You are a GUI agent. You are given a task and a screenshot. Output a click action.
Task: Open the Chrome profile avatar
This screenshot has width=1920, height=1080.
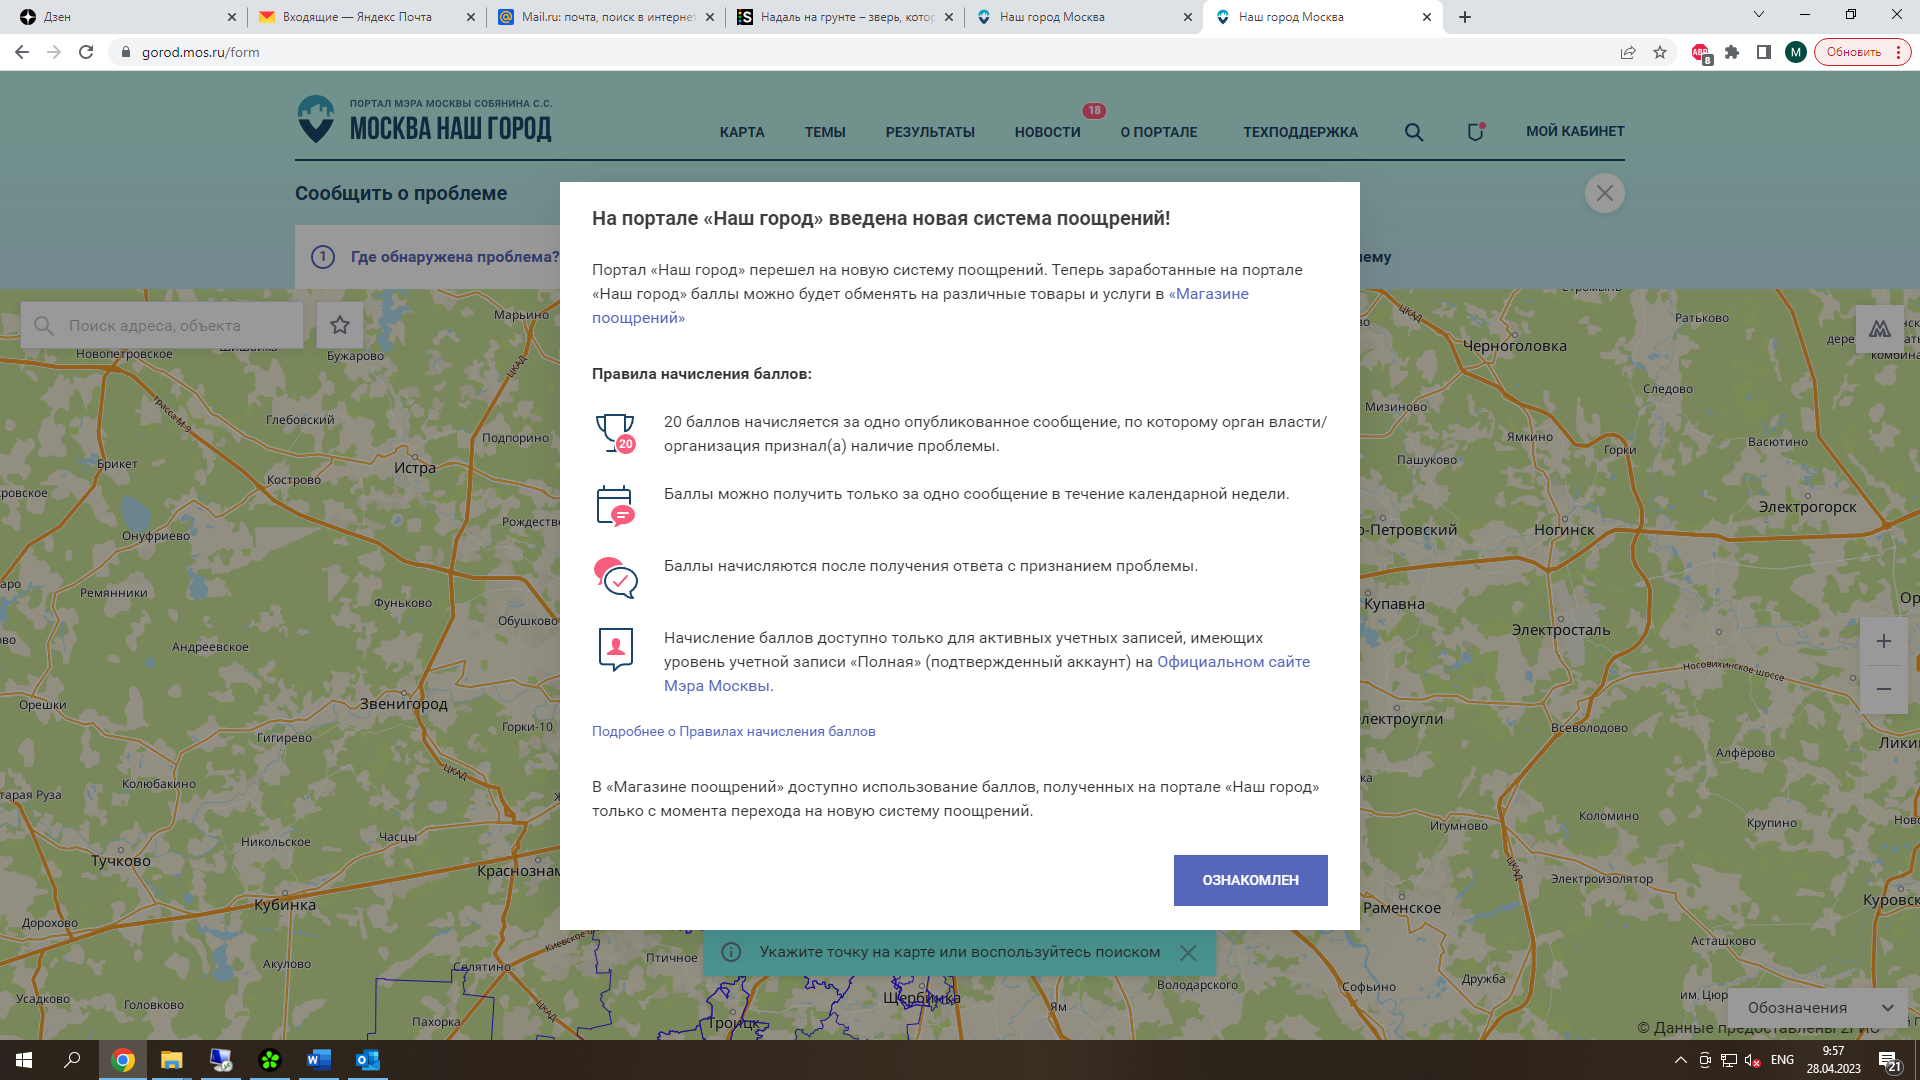[1796, 52]
